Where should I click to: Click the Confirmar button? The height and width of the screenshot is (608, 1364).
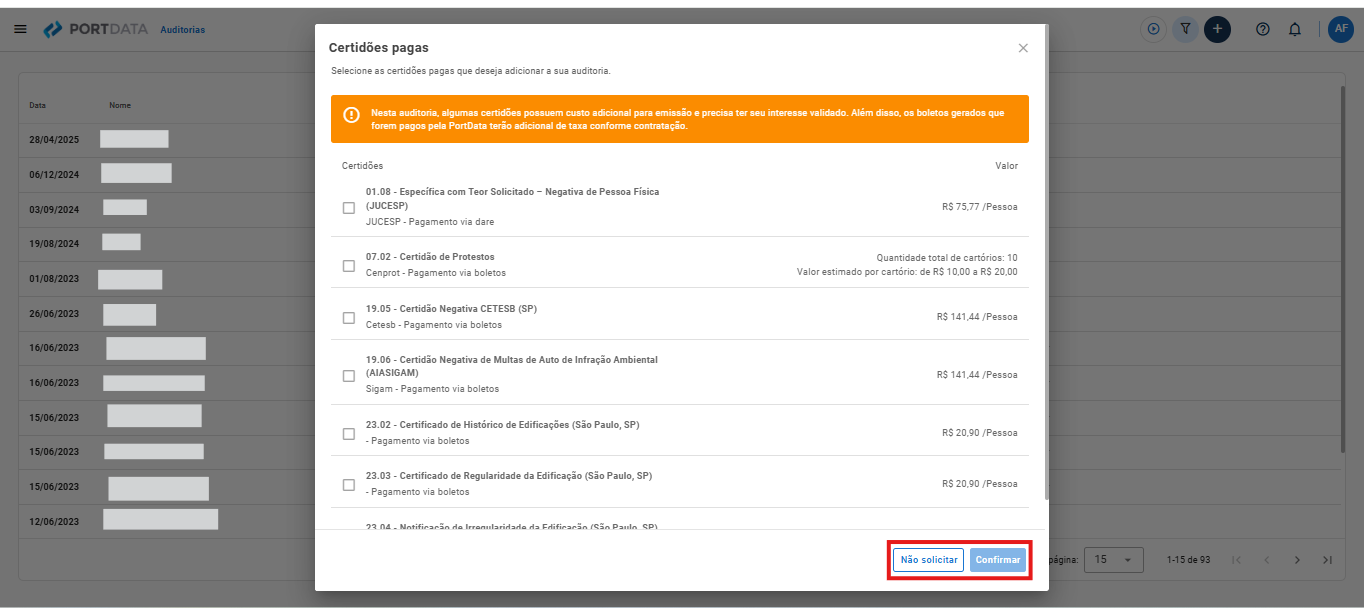click(x=998, y=560)
